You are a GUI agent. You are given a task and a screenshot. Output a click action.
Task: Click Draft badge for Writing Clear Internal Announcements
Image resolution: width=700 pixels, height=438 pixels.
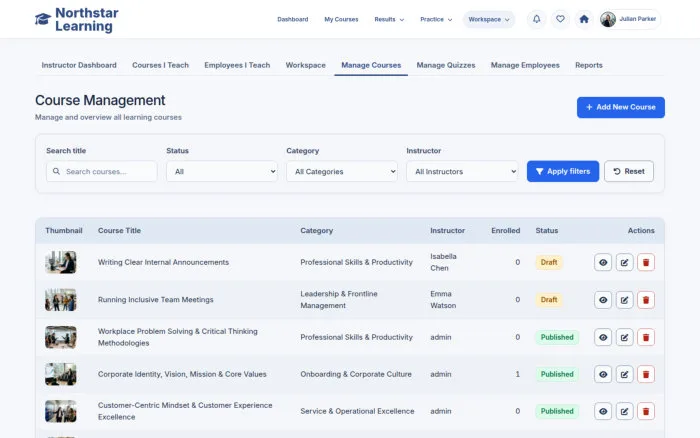[549, 263]
